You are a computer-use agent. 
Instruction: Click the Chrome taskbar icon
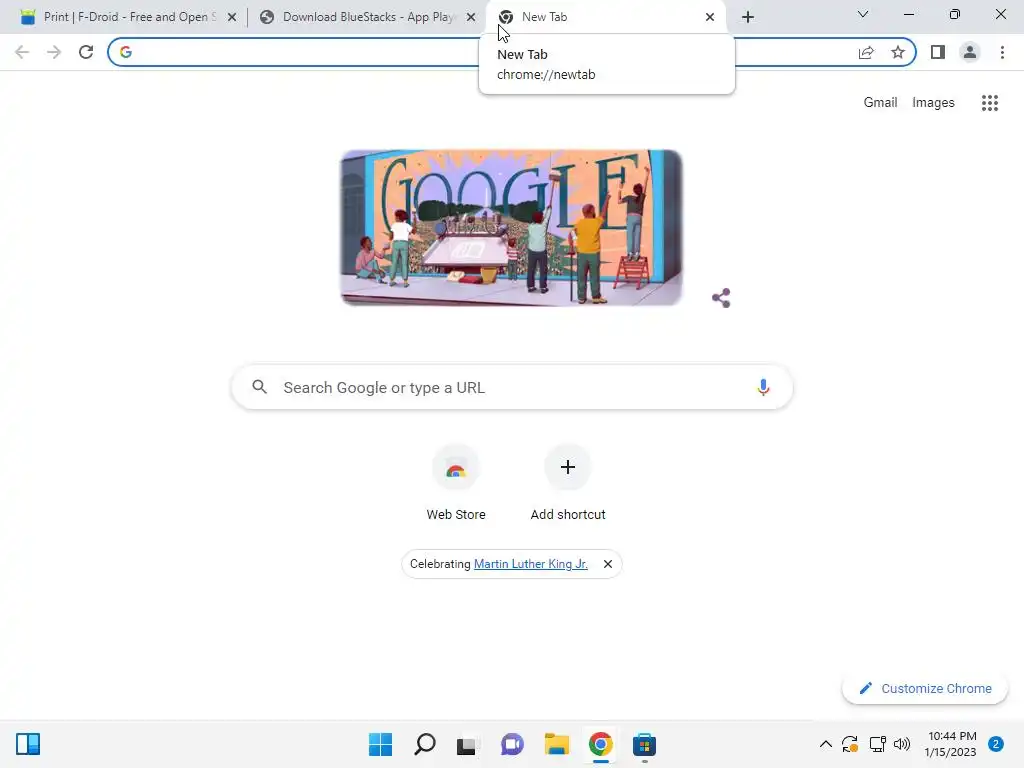[x=600, y=744]
